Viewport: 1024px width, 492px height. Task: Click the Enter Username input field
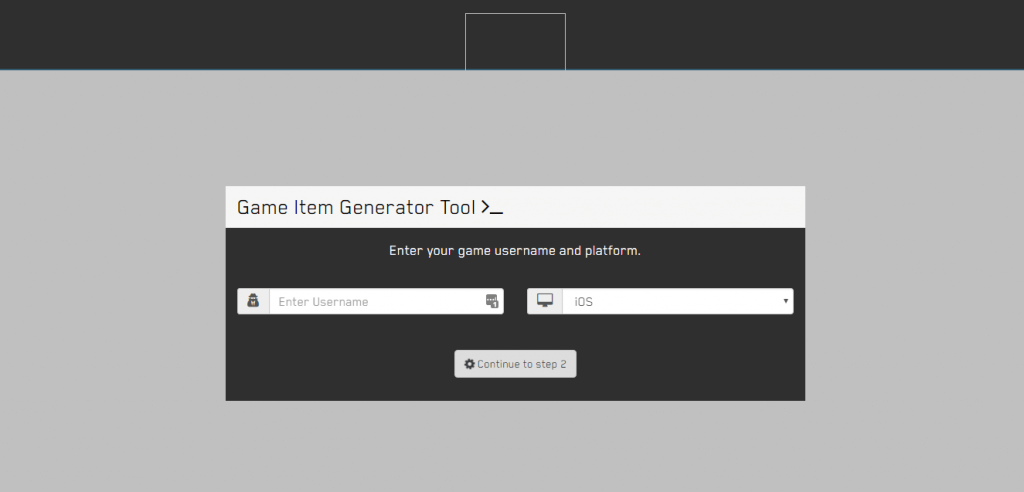[386, 301]
